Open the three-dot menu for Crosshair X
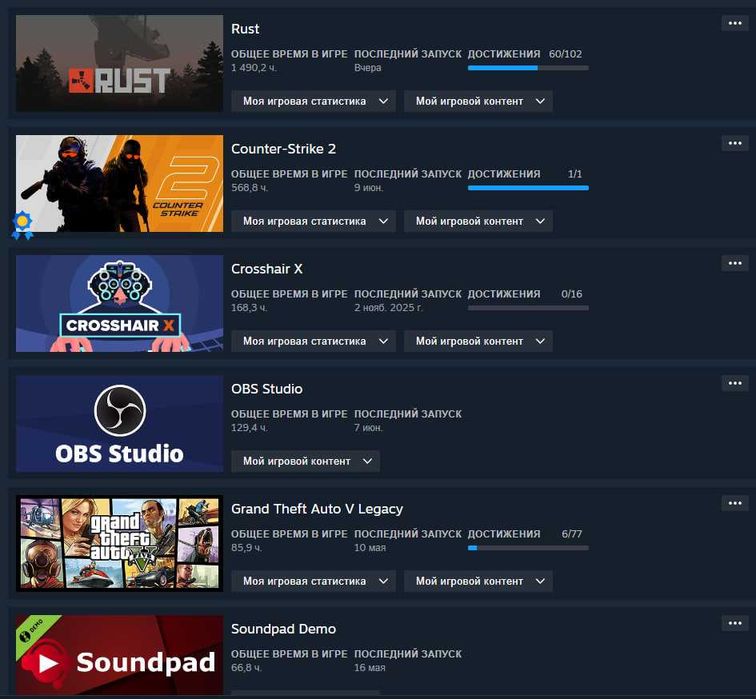The image size is (756, 699). coord(735,263)
